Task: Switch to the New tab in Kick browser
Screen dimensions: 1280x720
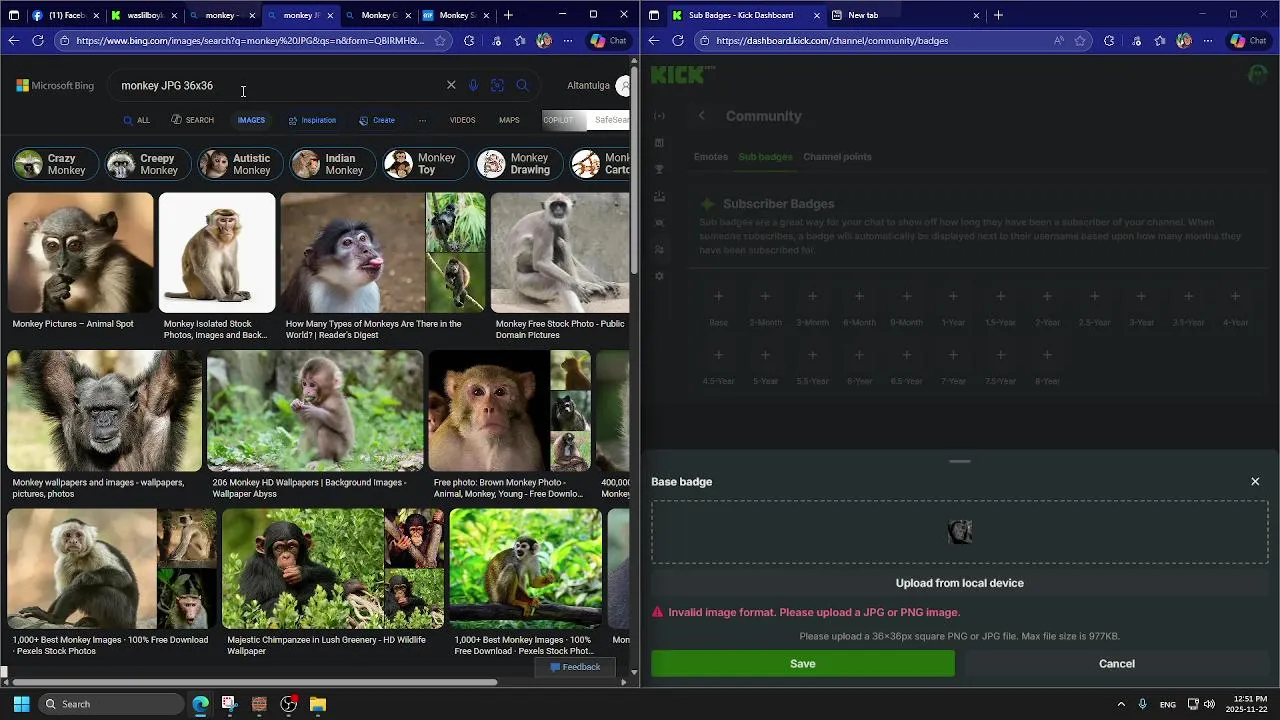Action: (x=905, y=15)
